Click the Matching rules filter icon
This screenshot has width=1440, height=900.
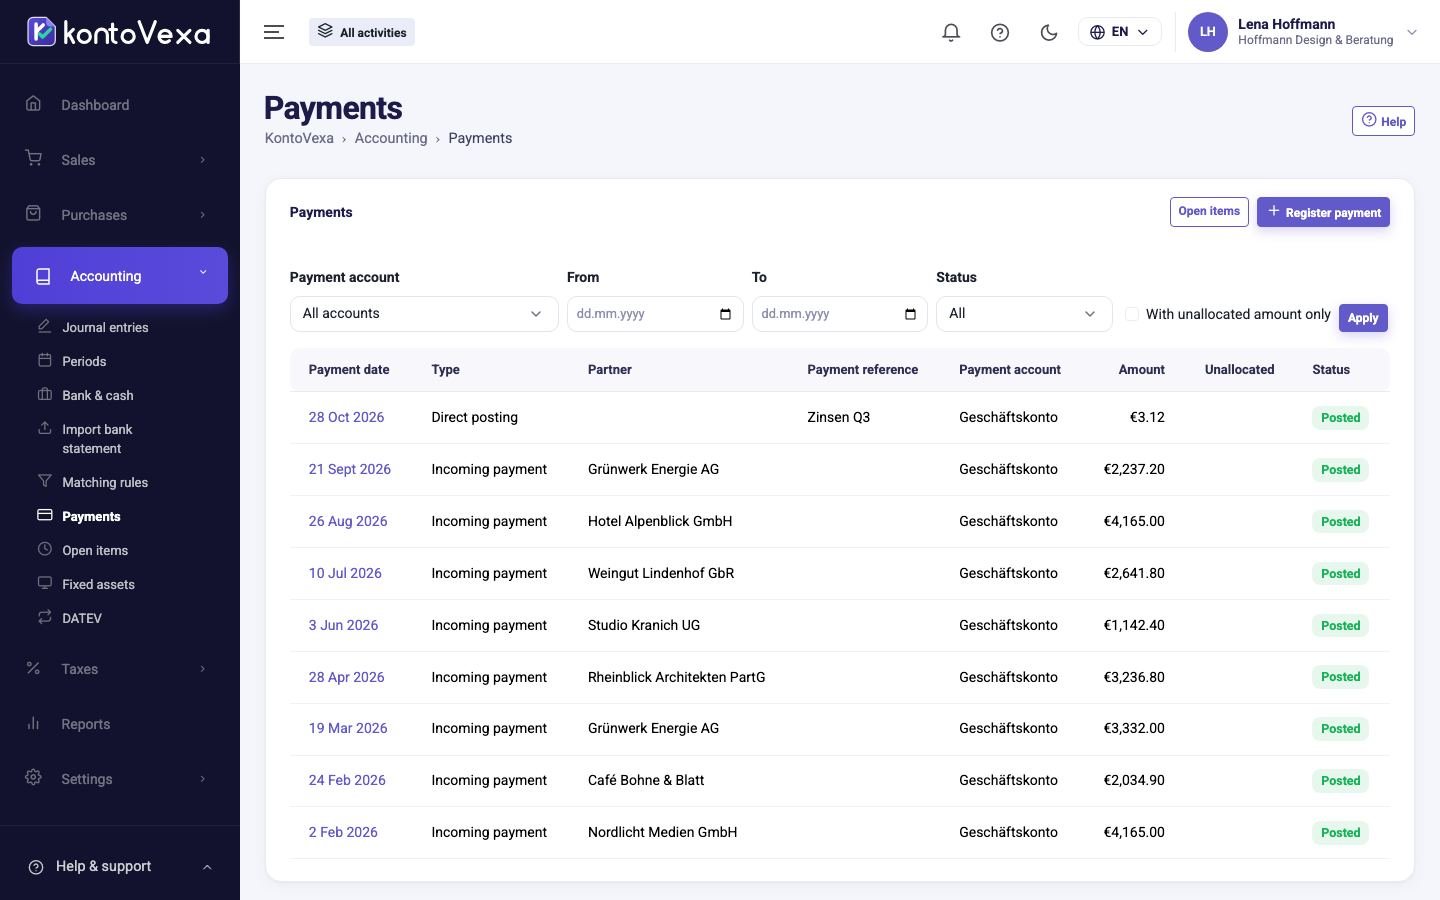click(x=44, y=481)
